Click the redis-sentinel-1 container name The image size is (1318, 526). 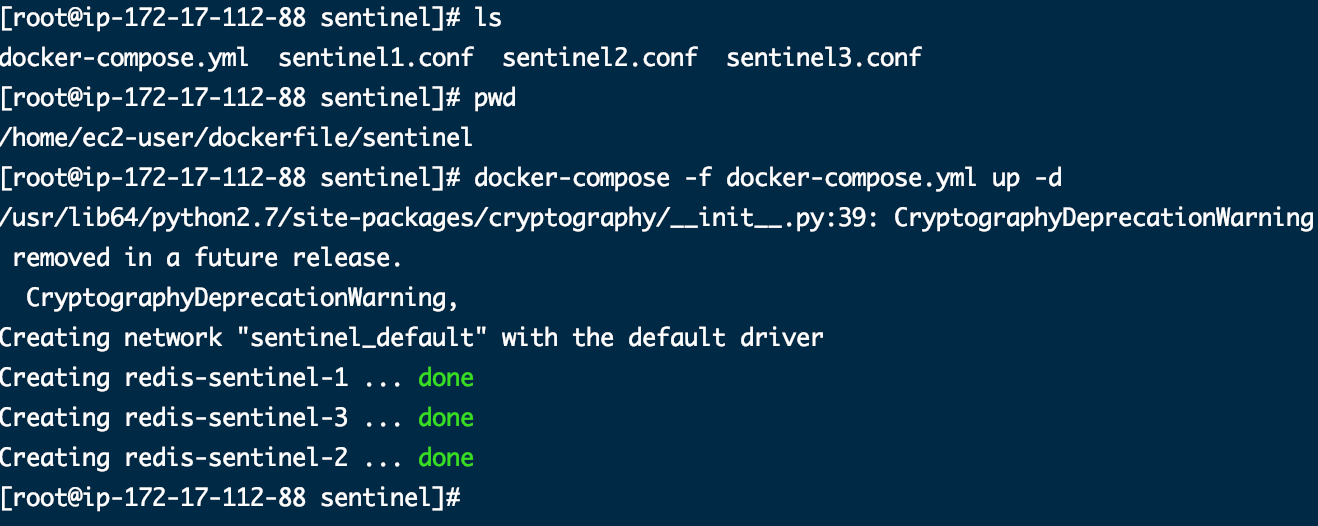(x=236, y=377)
